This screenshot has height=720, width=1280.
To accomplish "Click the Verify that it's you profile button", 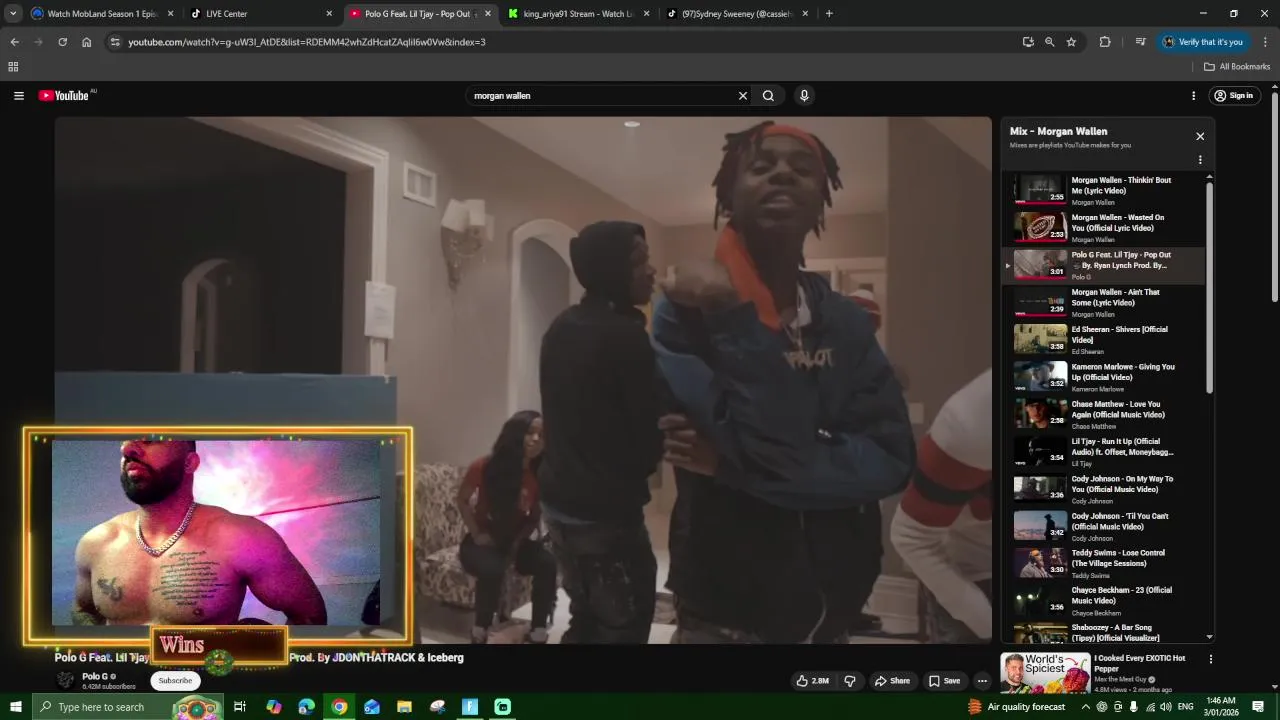I will 1203,42.
